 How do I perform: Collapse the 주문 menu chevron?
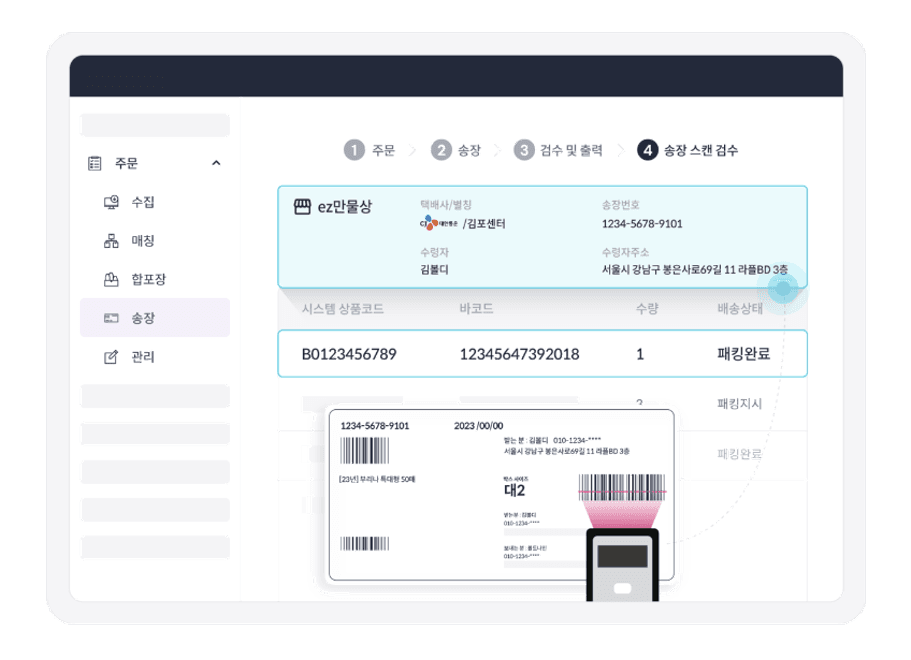216,163
